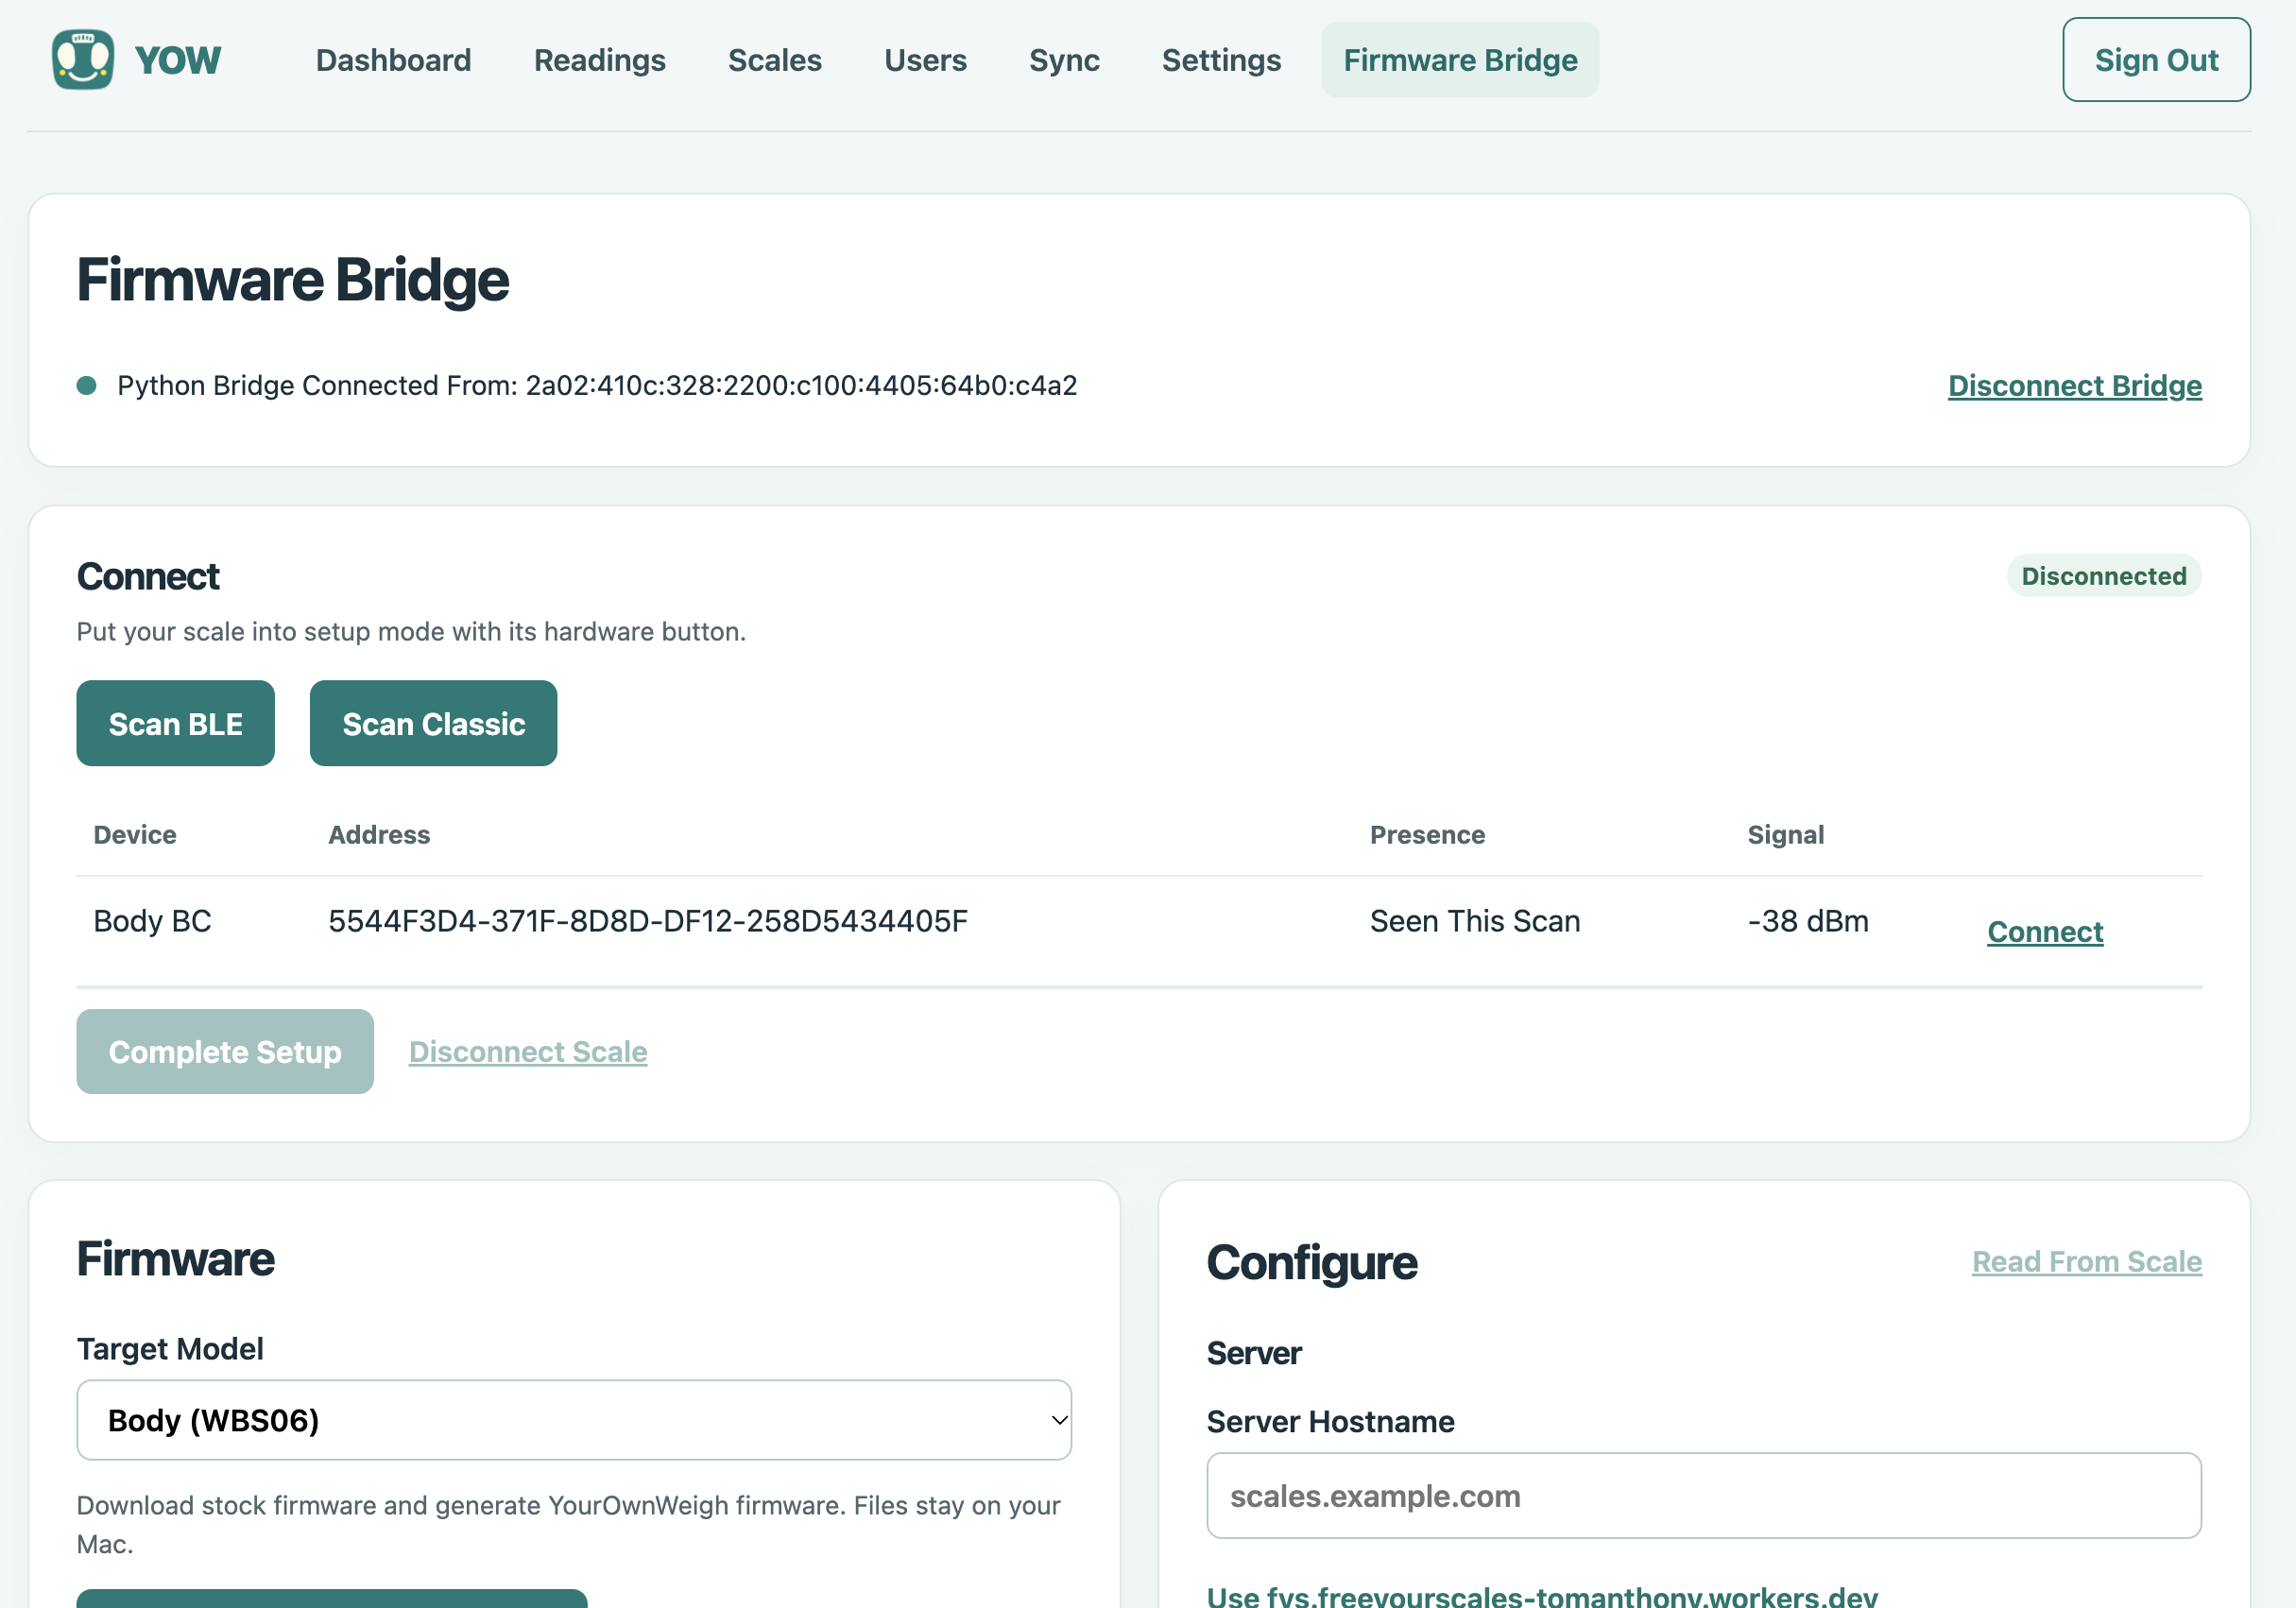Click the Read From Scale link
This screenshot has height=1608, width=2296.
coord(2087,1261)
